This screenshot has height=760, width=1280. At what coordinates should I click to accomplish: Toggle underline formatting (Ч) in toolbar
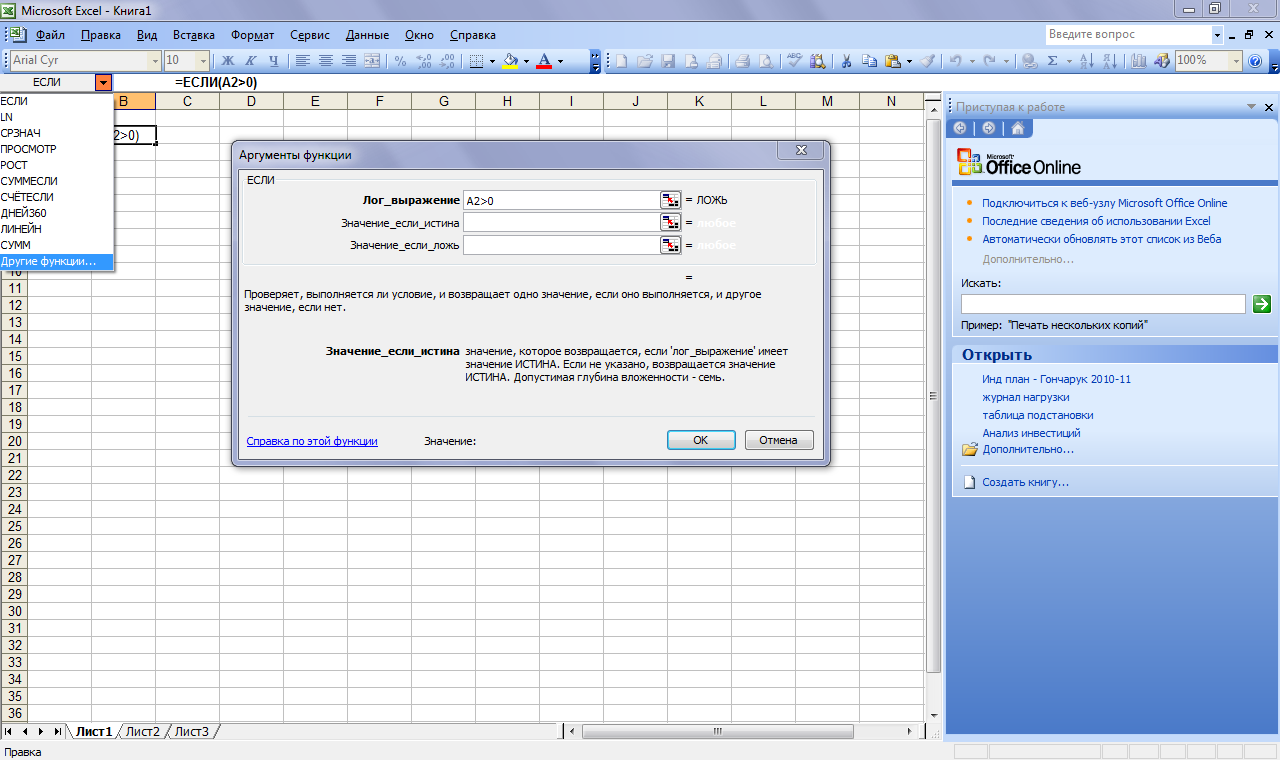(273, 60)
